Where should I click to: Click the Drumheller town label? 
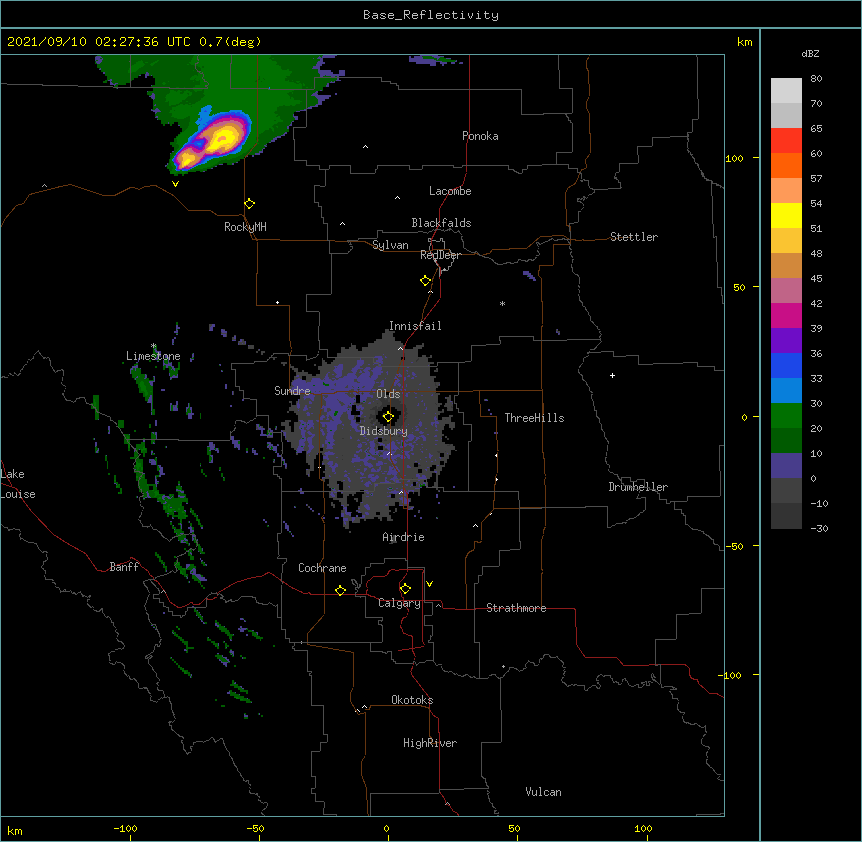(638, 487)
